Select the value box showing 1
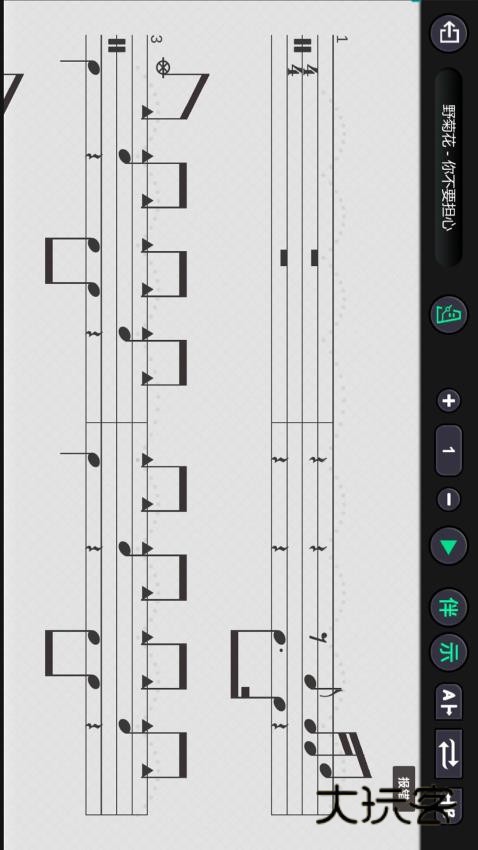This screenshot has width=478, height=850. (449, 450)
